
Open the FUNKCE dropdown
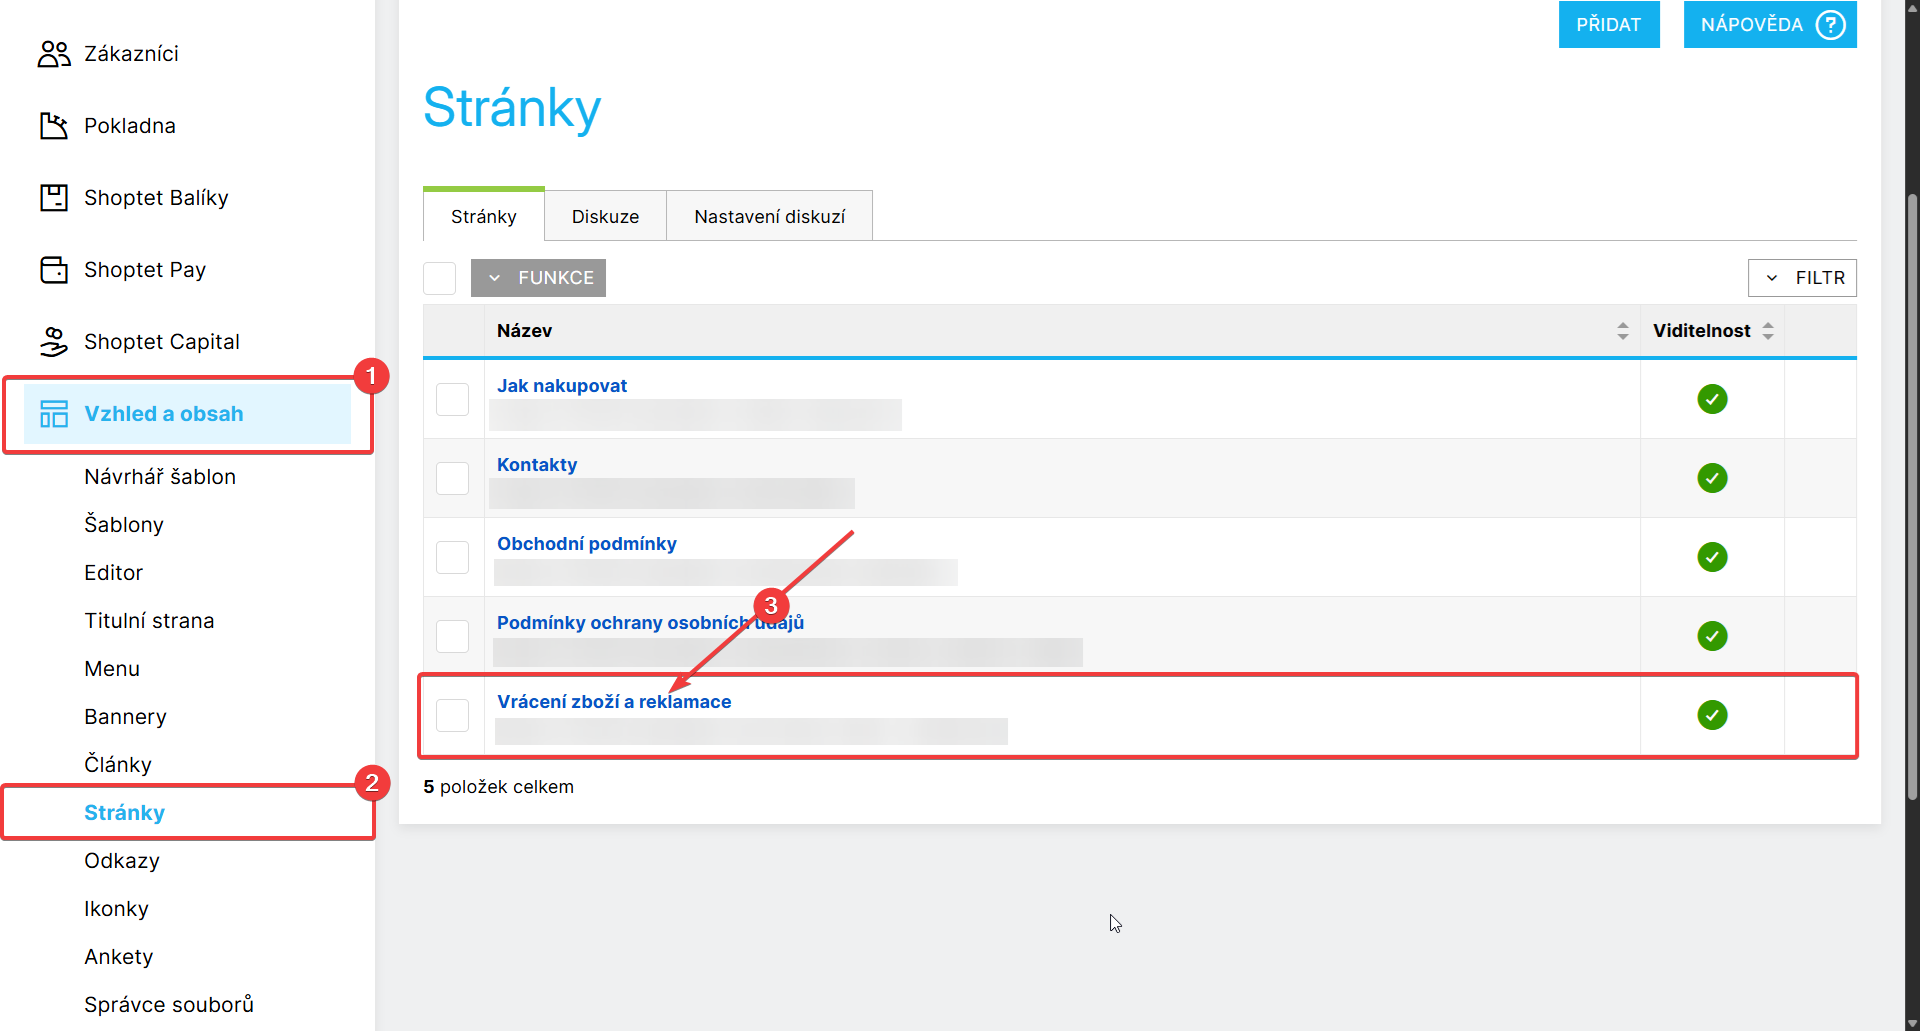[539, 278]
